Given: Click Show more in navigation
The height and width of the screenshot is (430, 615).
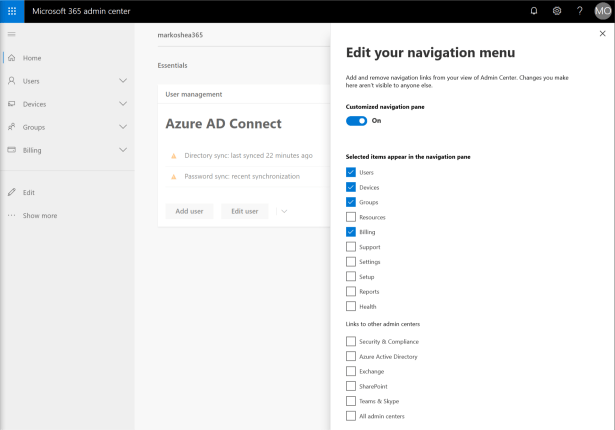Looking at the screenshot, I should 39,215.
